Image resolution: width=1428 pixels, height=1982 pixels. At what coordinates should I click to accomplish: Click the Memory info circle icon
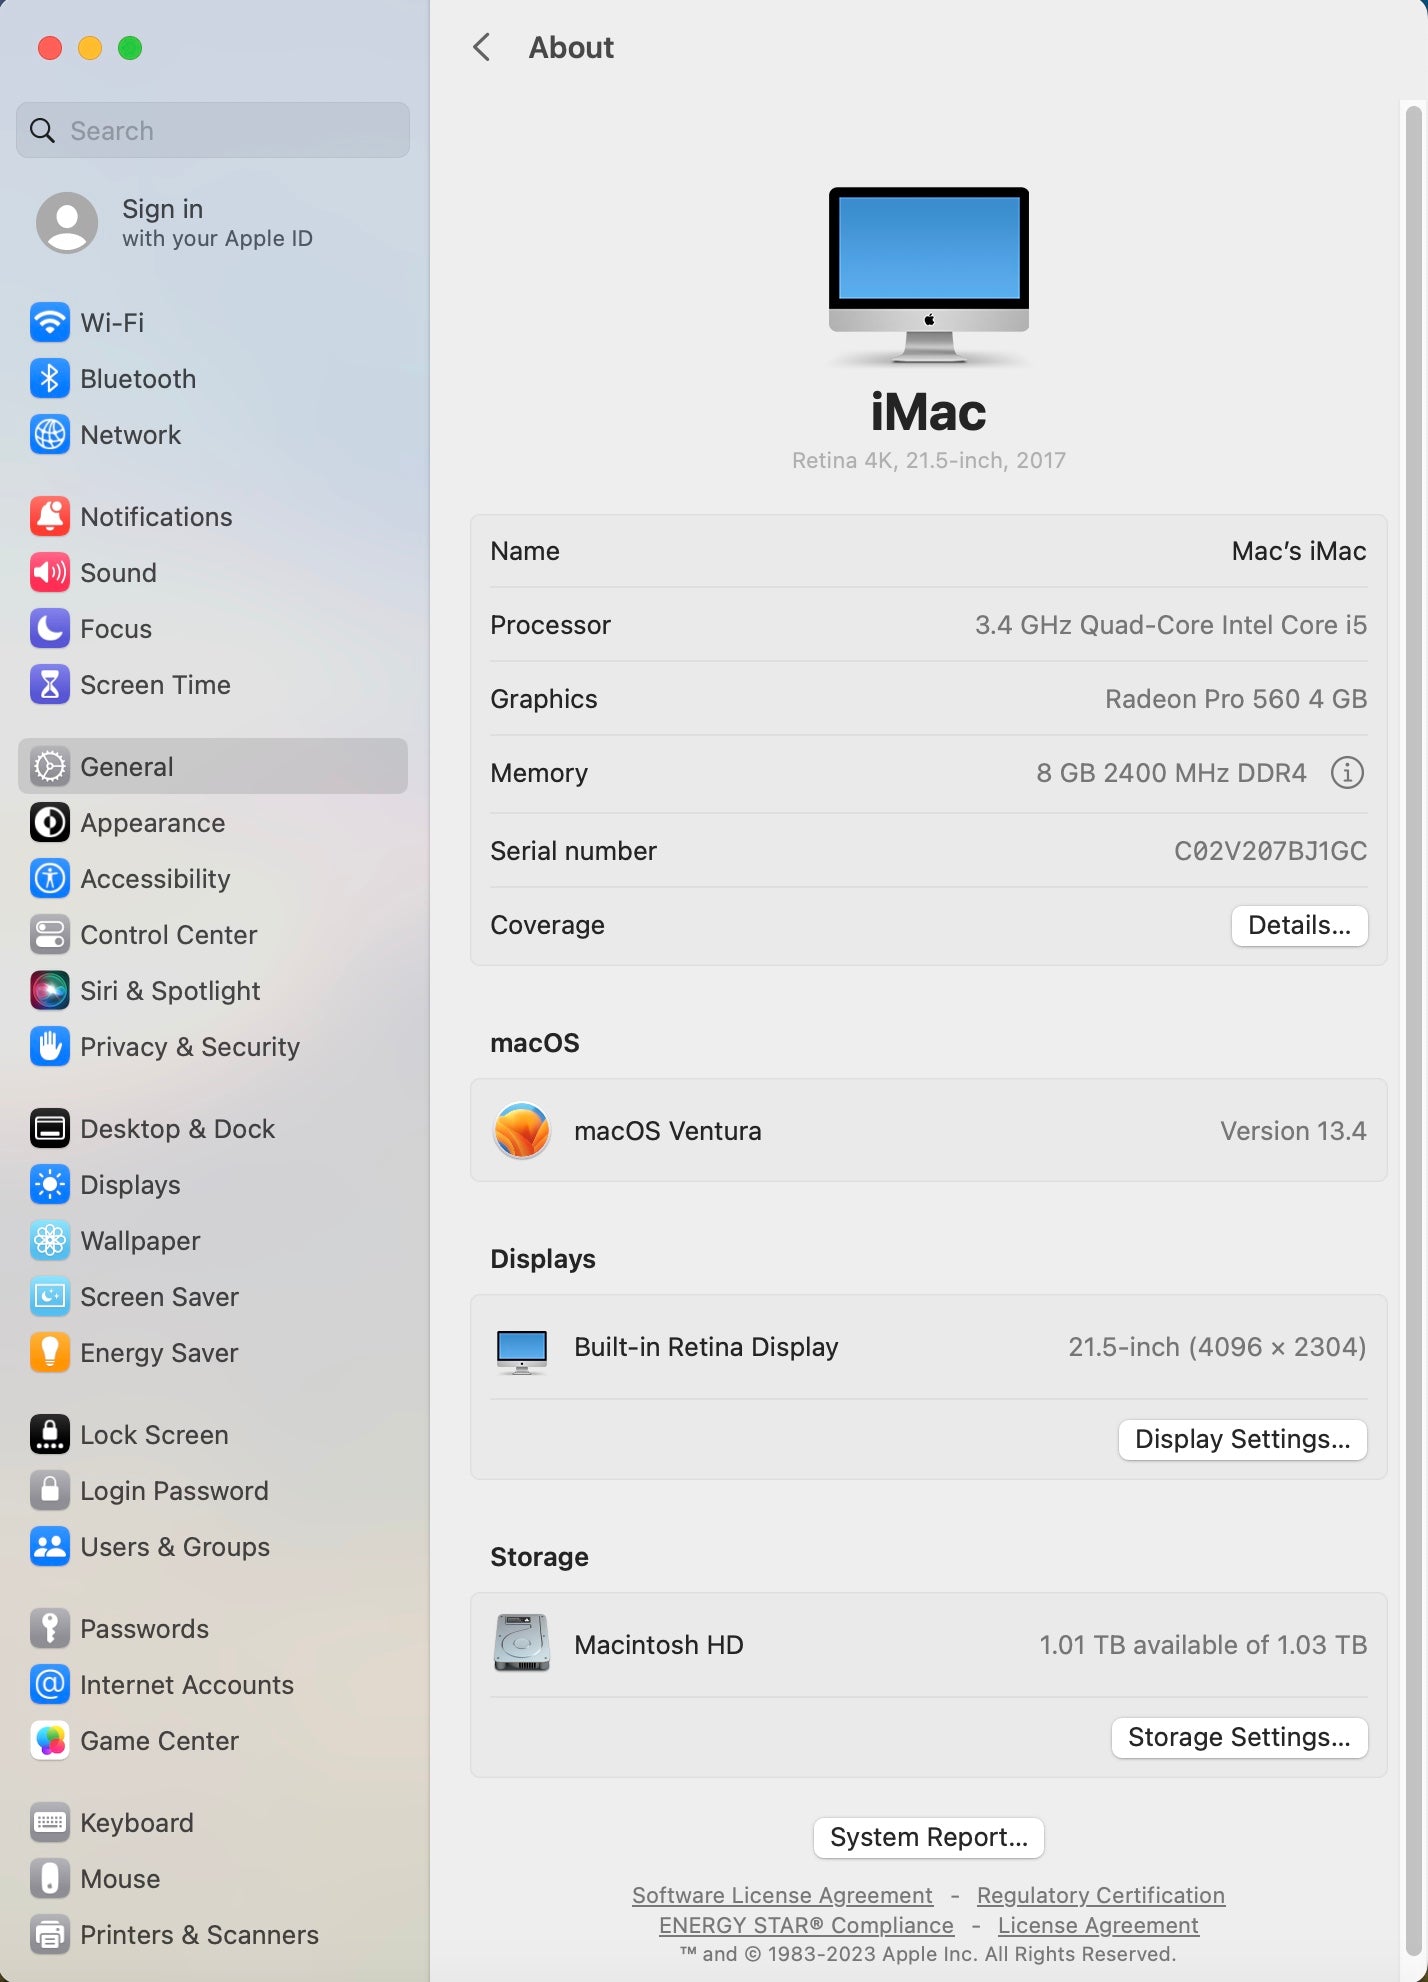click(1347, 772)
